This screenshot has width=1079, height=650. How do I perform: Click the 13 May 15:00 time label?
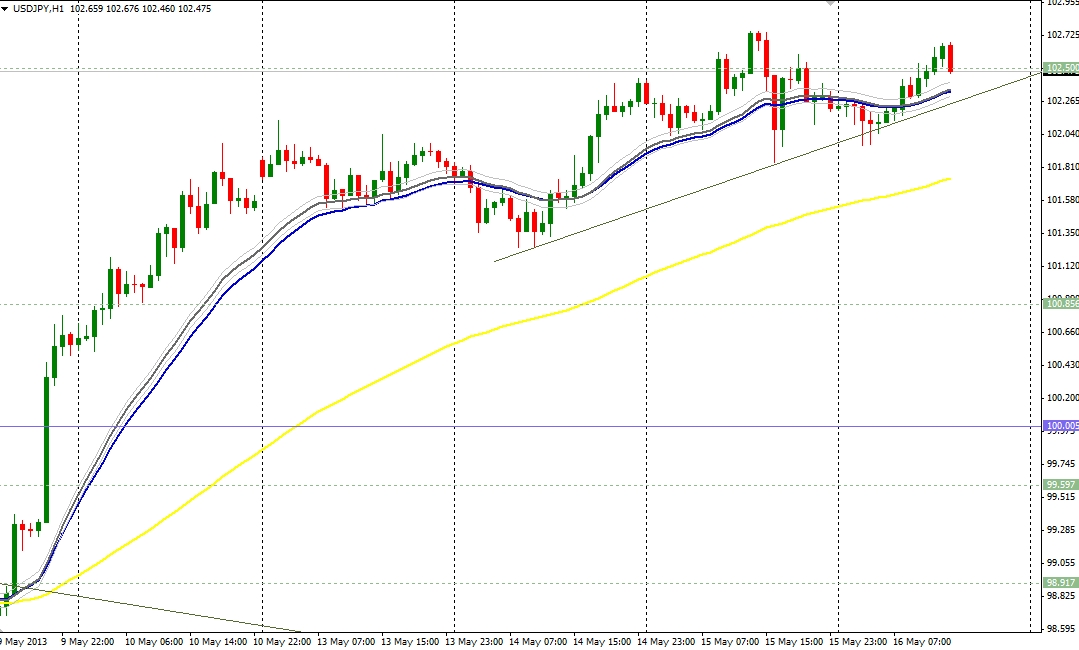click(x=408, y=641)
